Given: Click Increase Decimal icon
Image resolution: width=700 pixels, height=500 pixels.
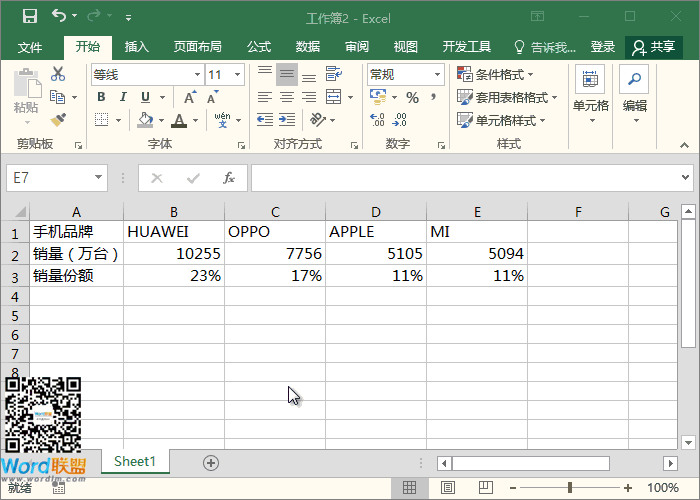Looking at the screenshot, I should coord(377,120).
